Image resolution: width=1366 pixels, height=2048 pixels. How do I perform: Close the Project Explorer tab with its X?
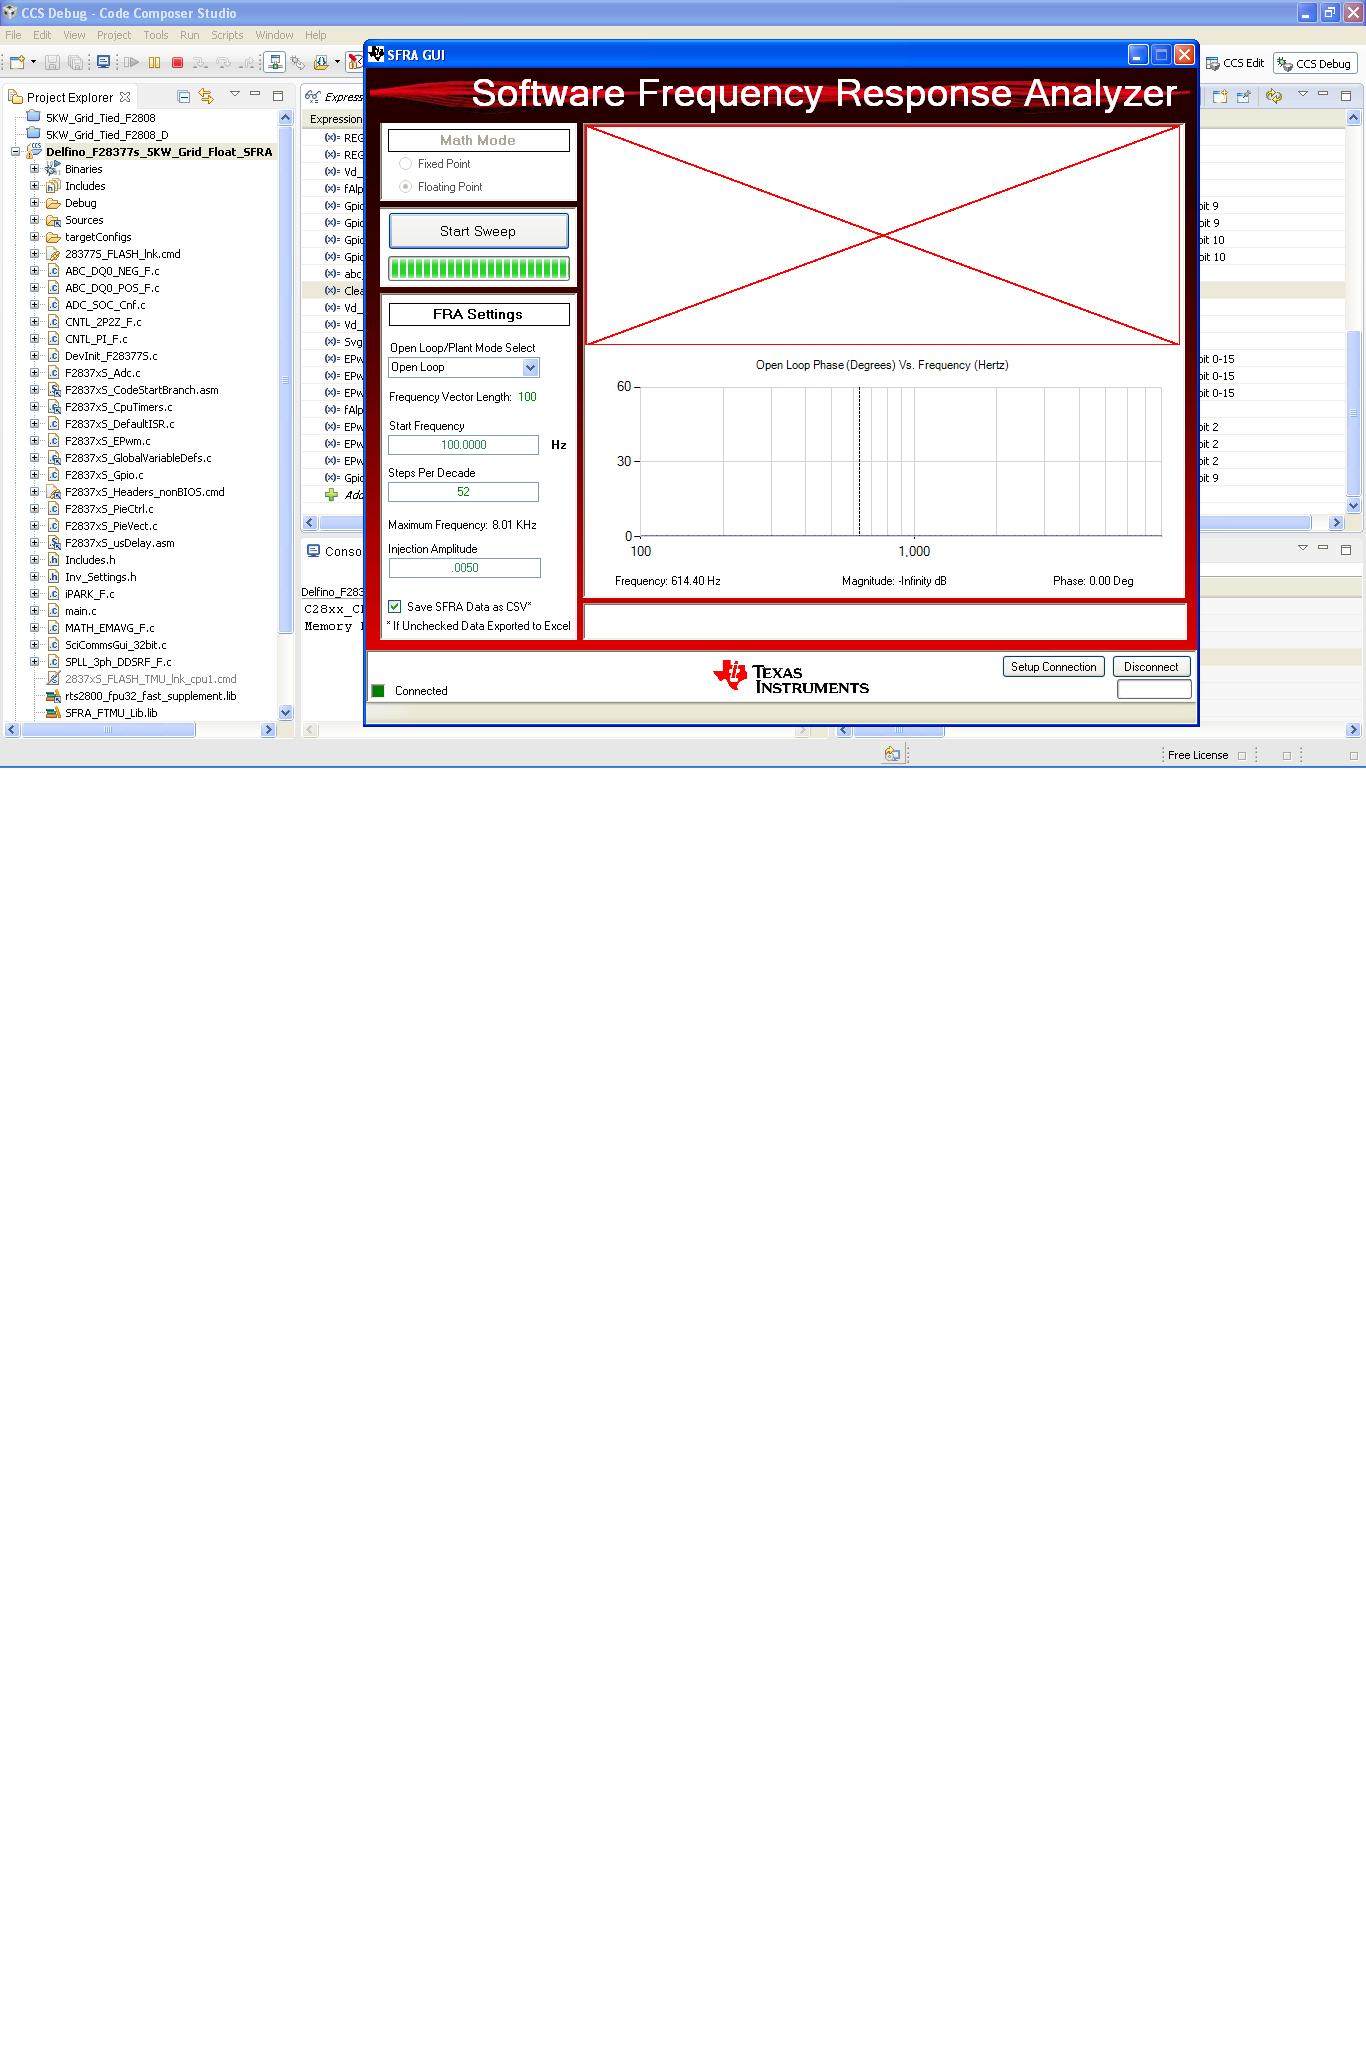(x=125, y=97)
